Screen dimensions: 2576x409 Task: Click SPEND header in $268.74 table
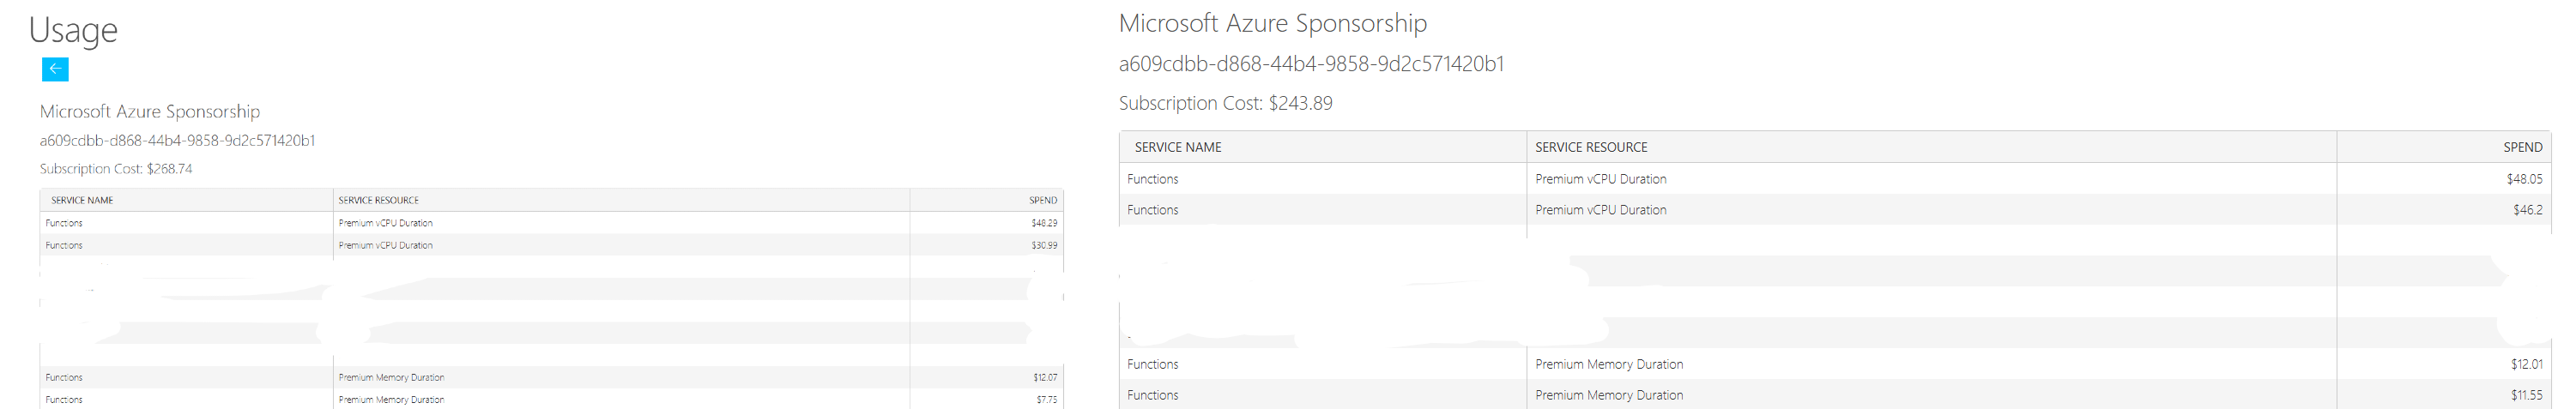(x=1043, y=200)
